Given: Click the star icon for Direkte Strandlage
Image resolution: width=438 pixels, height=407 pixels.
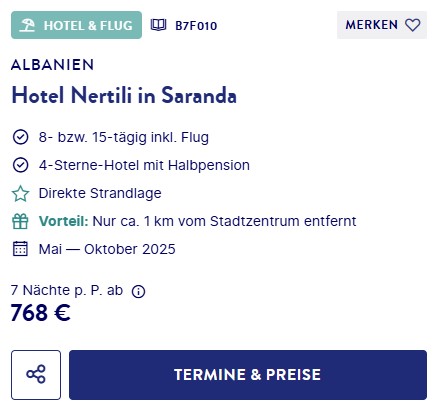Looking at the screenshot, I should coord(20,194).
